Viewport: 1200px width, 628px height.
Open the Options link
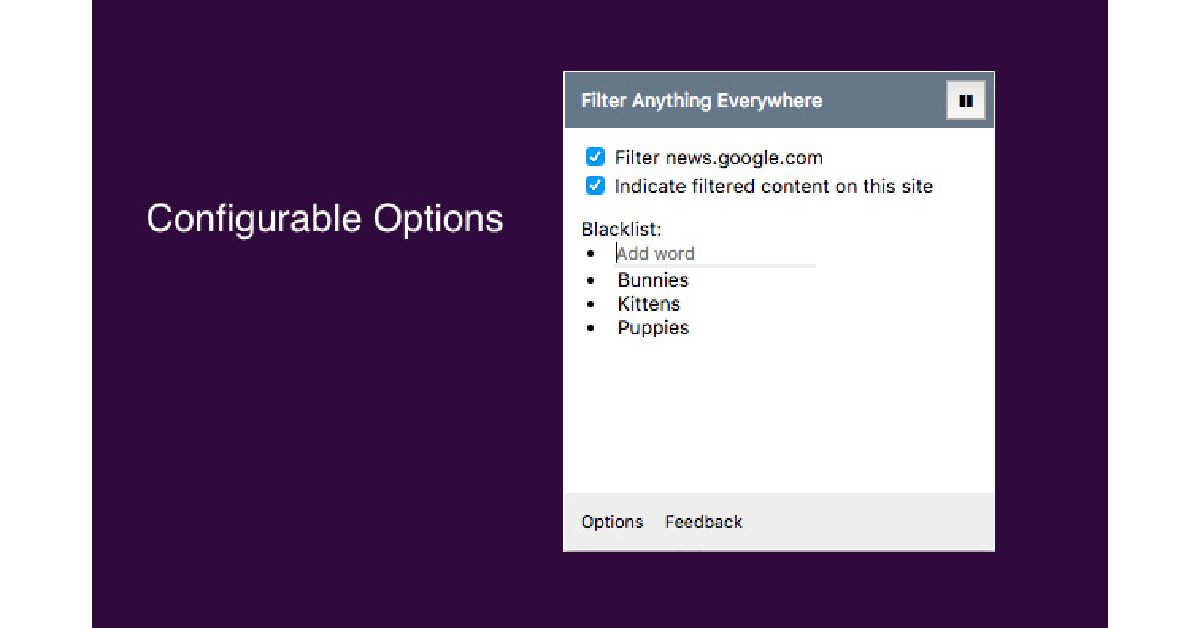(x=612, y=522)
